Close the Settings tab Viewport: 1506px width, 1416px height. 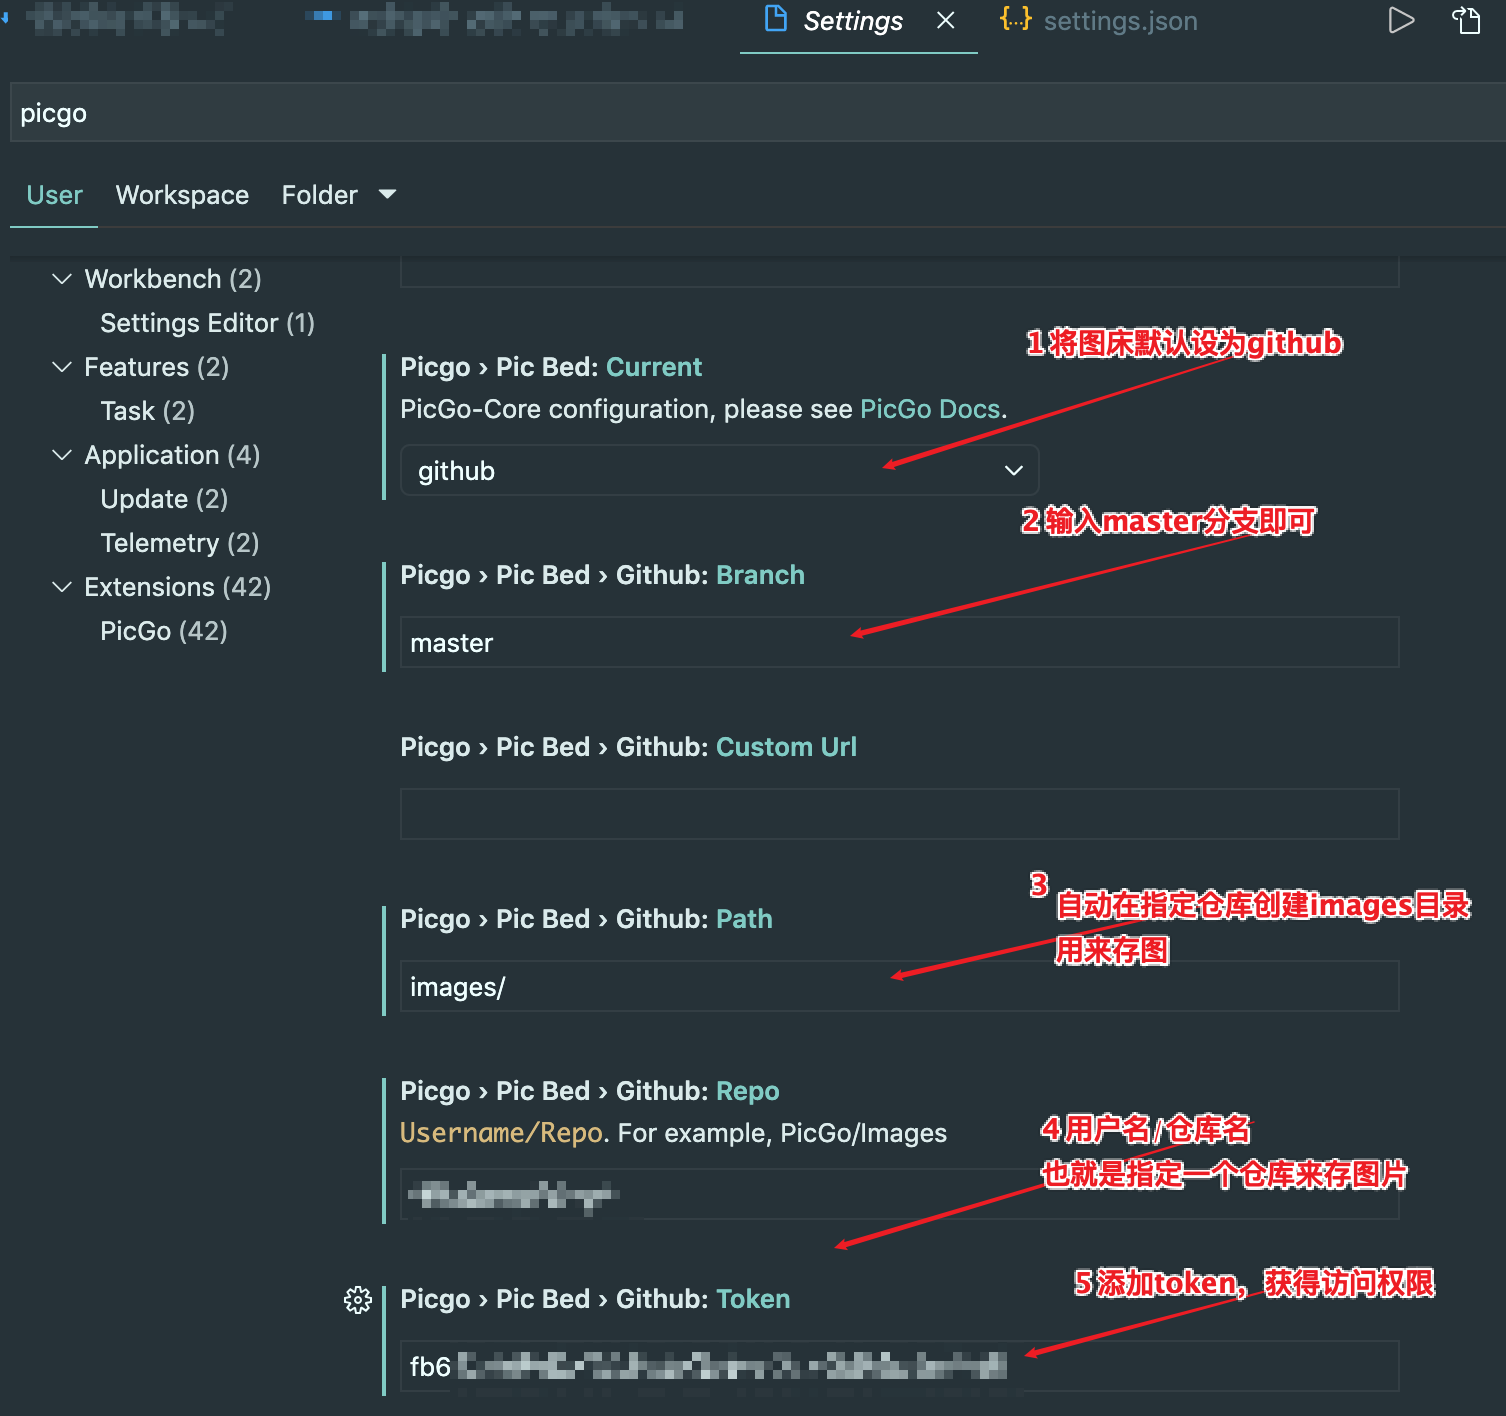coord(946,20)
